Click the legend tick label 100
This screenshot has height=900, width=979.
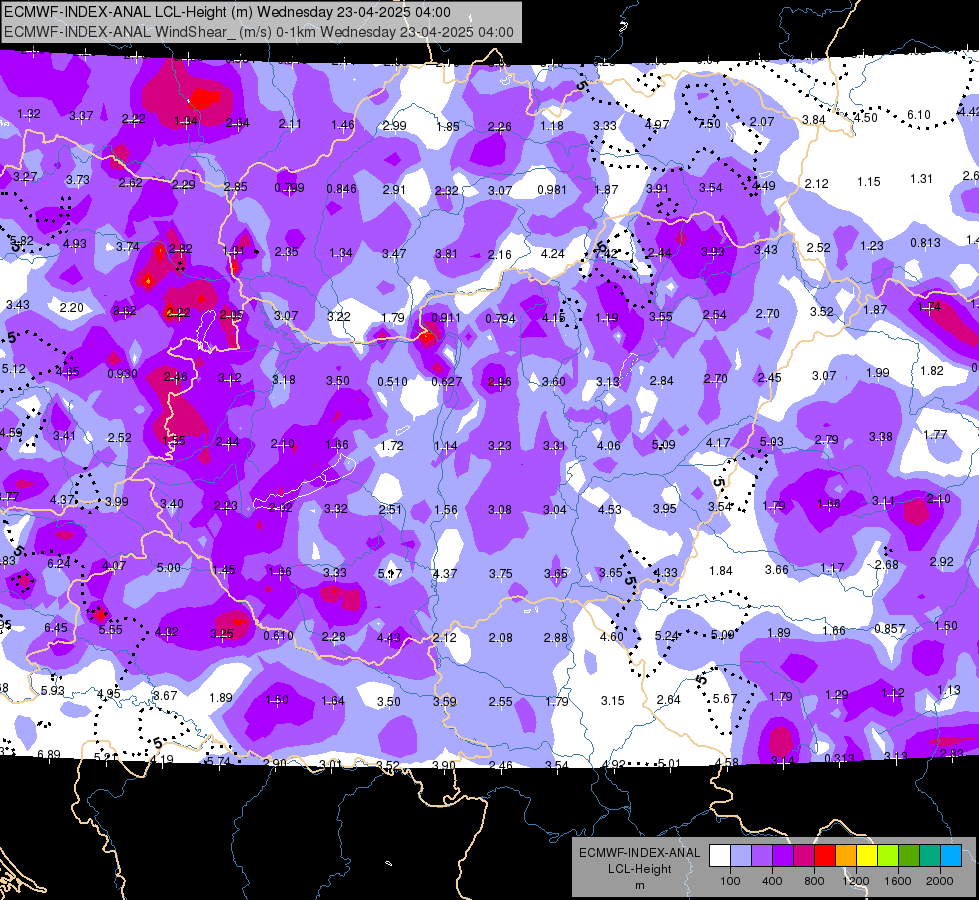(730, 881)
